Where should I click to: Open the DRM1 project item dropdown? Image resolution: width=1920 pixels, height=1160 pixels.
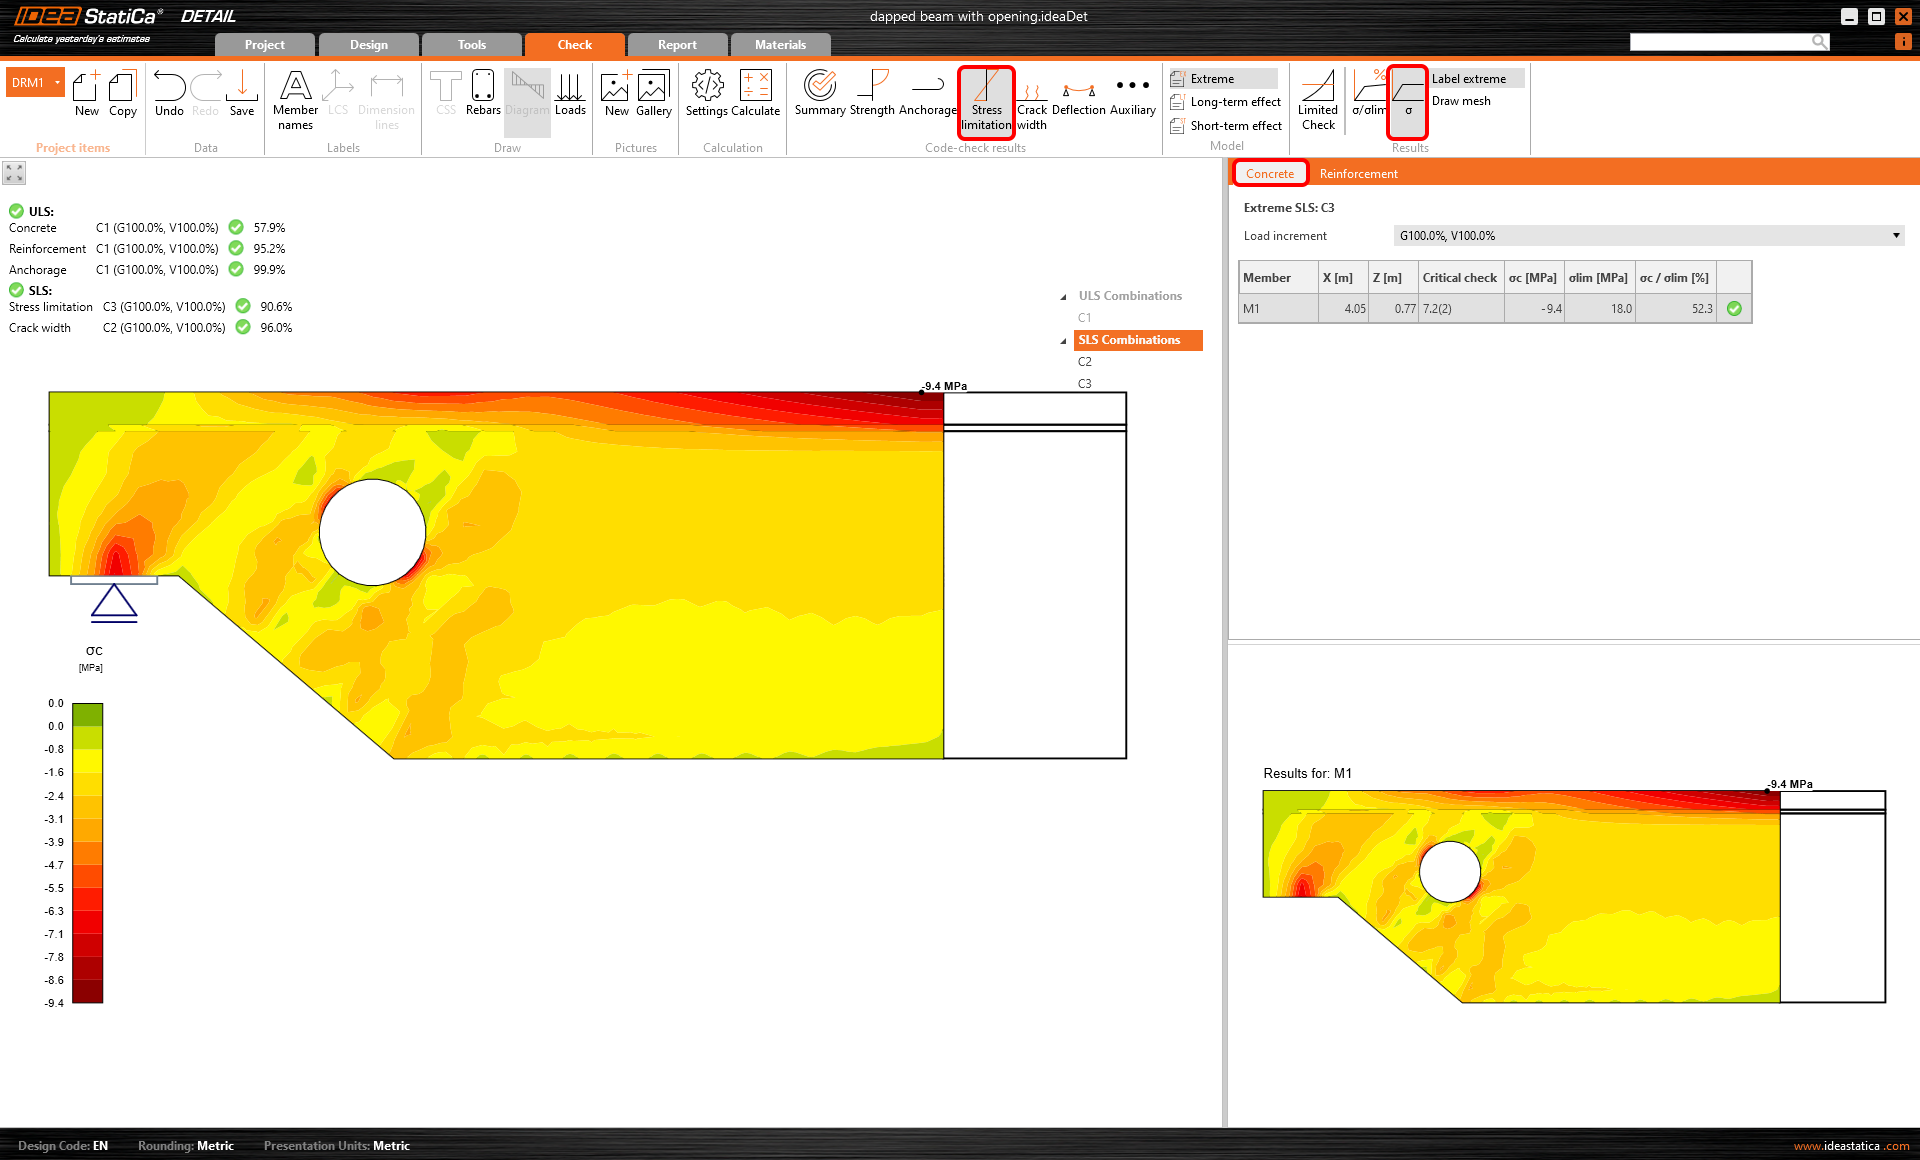click(x=58, y=82)
